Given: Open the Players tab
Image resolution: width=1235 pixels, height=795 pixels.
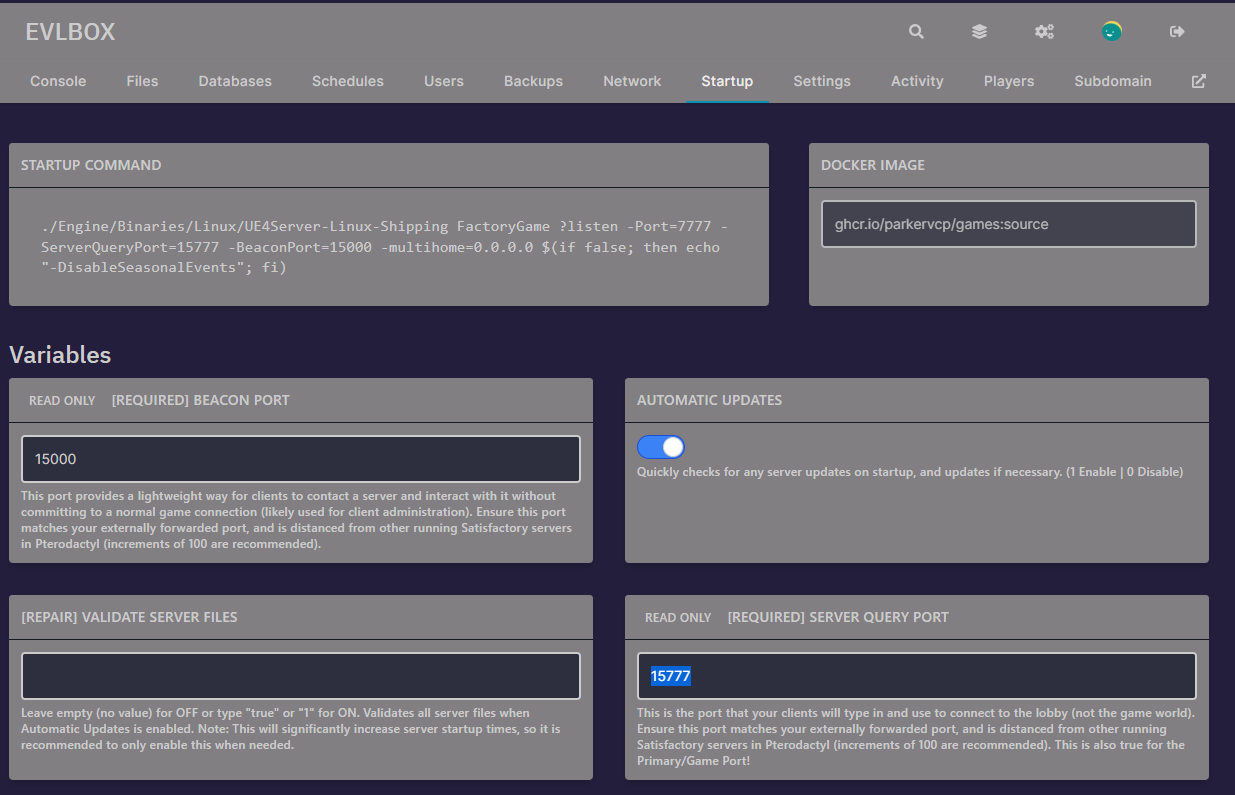Looking at the screenshot, I should click(1009, 81).
